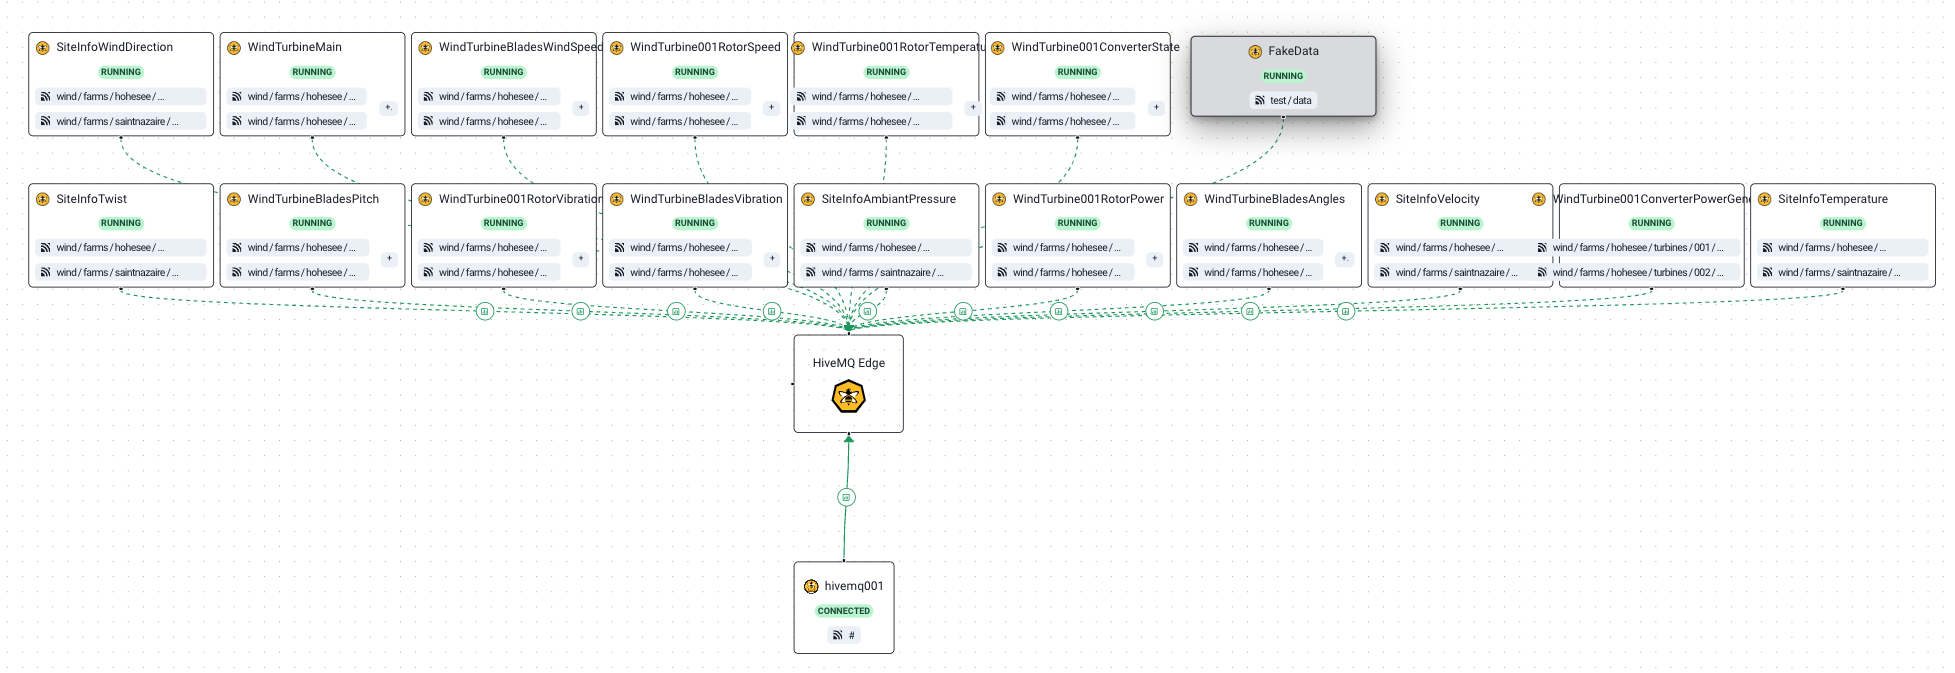
Task: Click saintnazaire topic in SiteInfoWindDirection
Action: point(121,121)
